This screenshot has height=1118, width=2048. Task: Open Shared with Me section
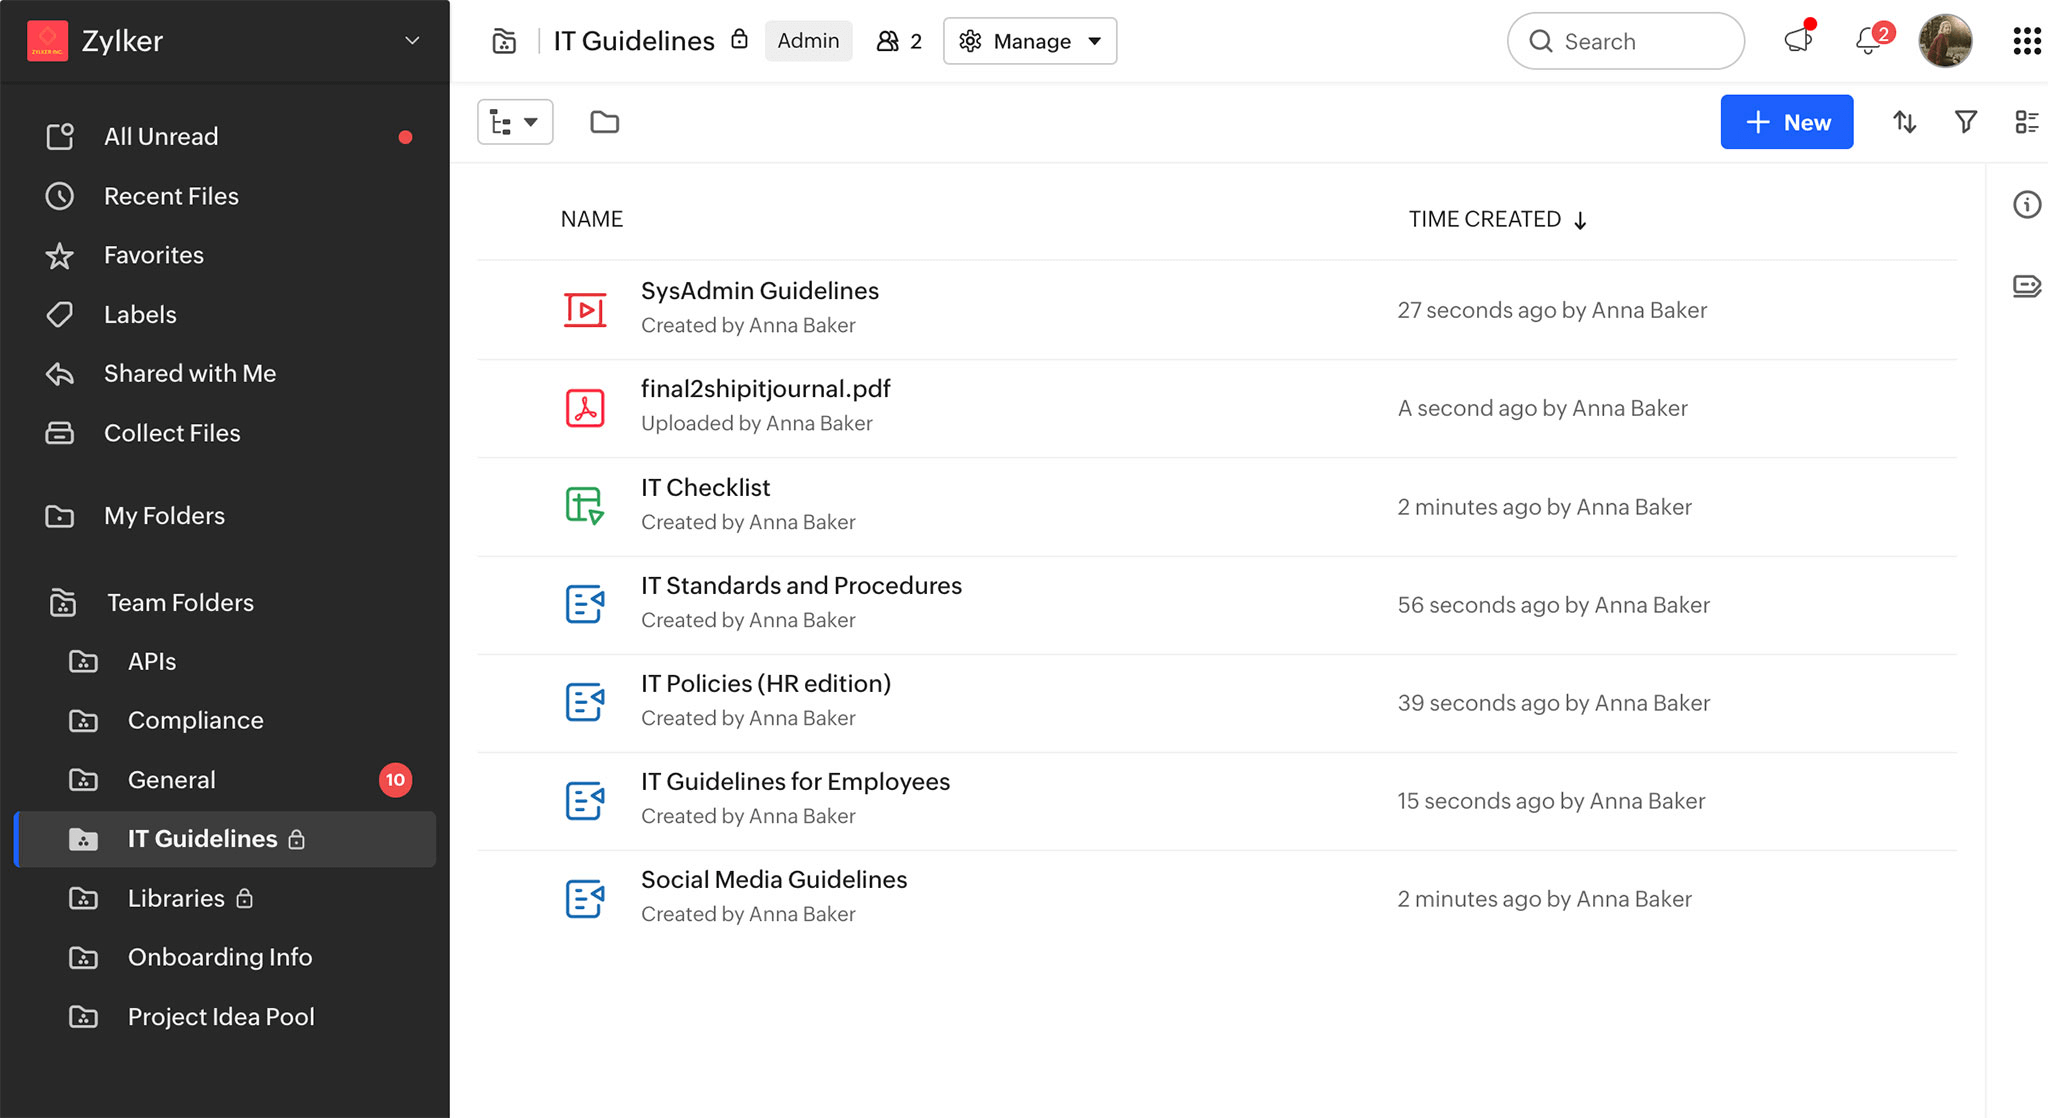tap(189, 373)
